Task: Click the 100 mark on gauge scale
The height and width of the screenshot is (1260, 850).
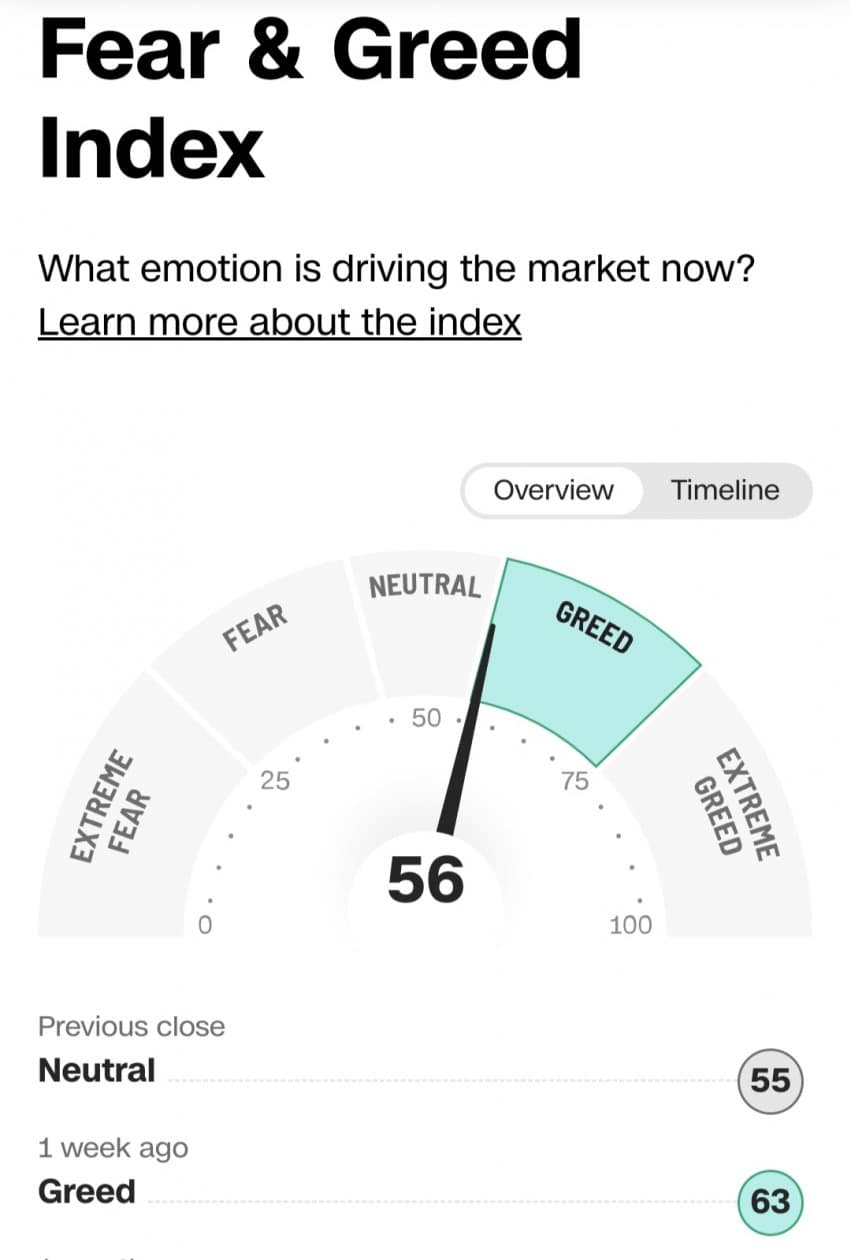Action: [630, 925]
